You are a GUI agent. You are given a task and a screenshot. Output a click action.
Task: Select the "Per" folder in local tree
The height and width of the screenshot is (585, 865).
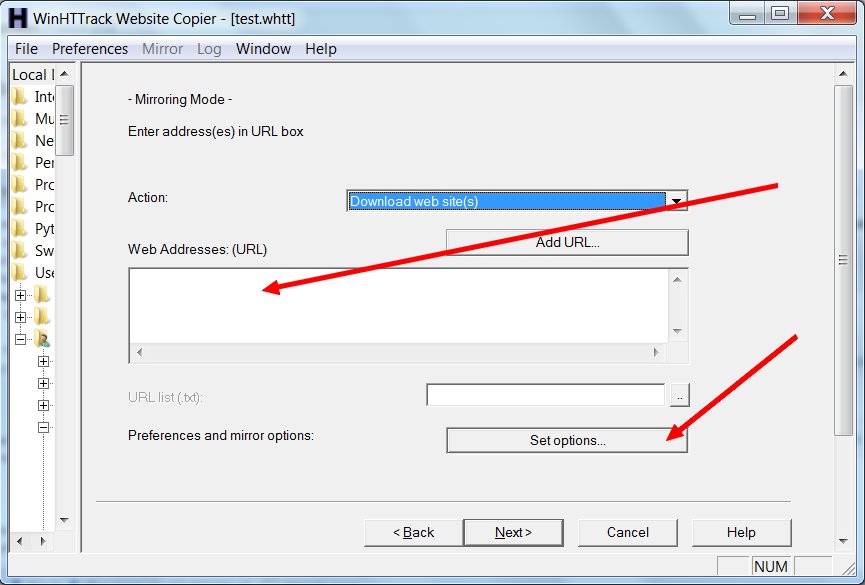pos(44,163)
